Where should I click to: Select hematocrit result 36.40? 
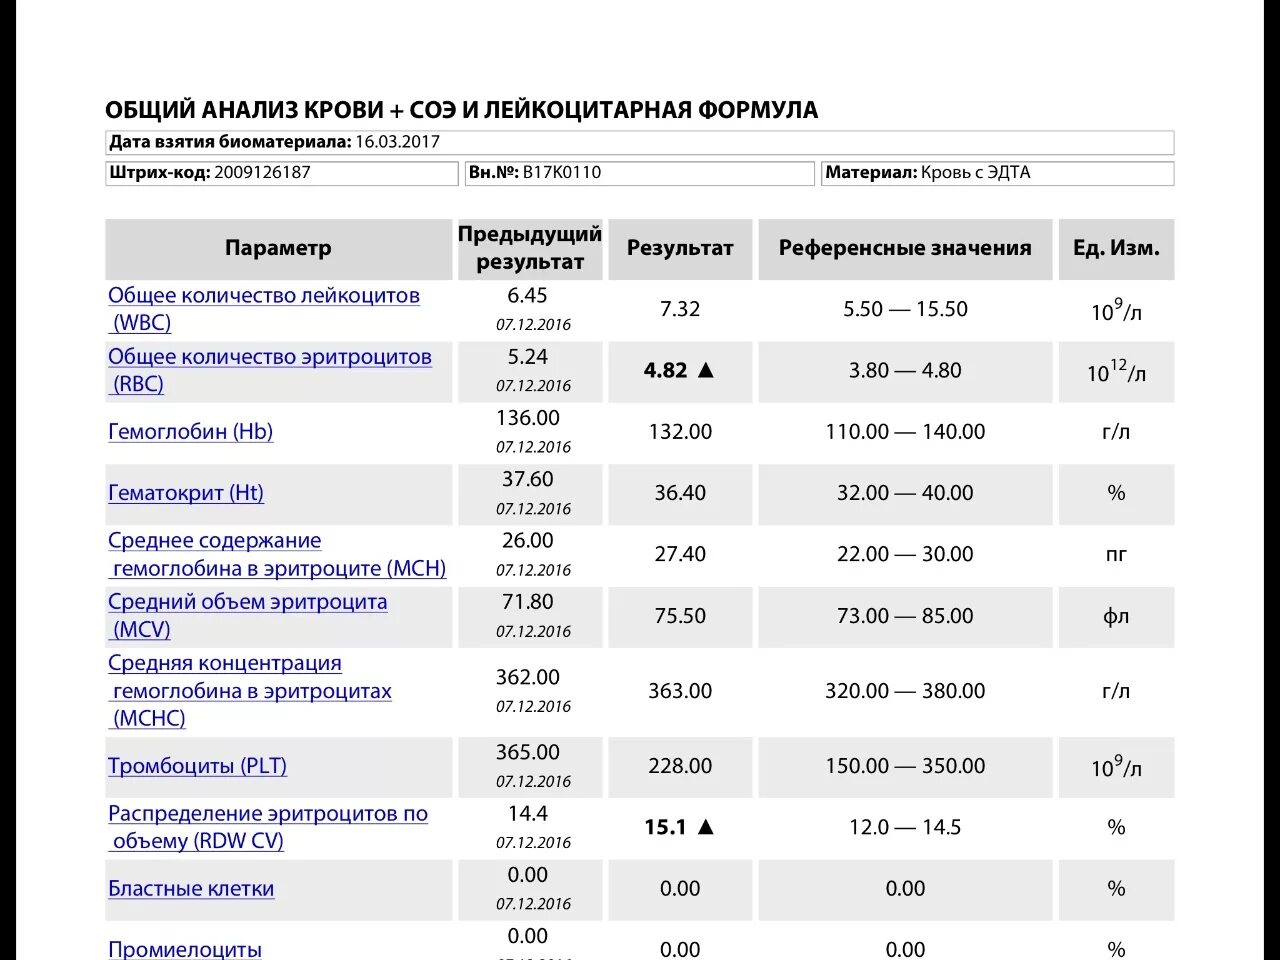(x=680, y=493)
